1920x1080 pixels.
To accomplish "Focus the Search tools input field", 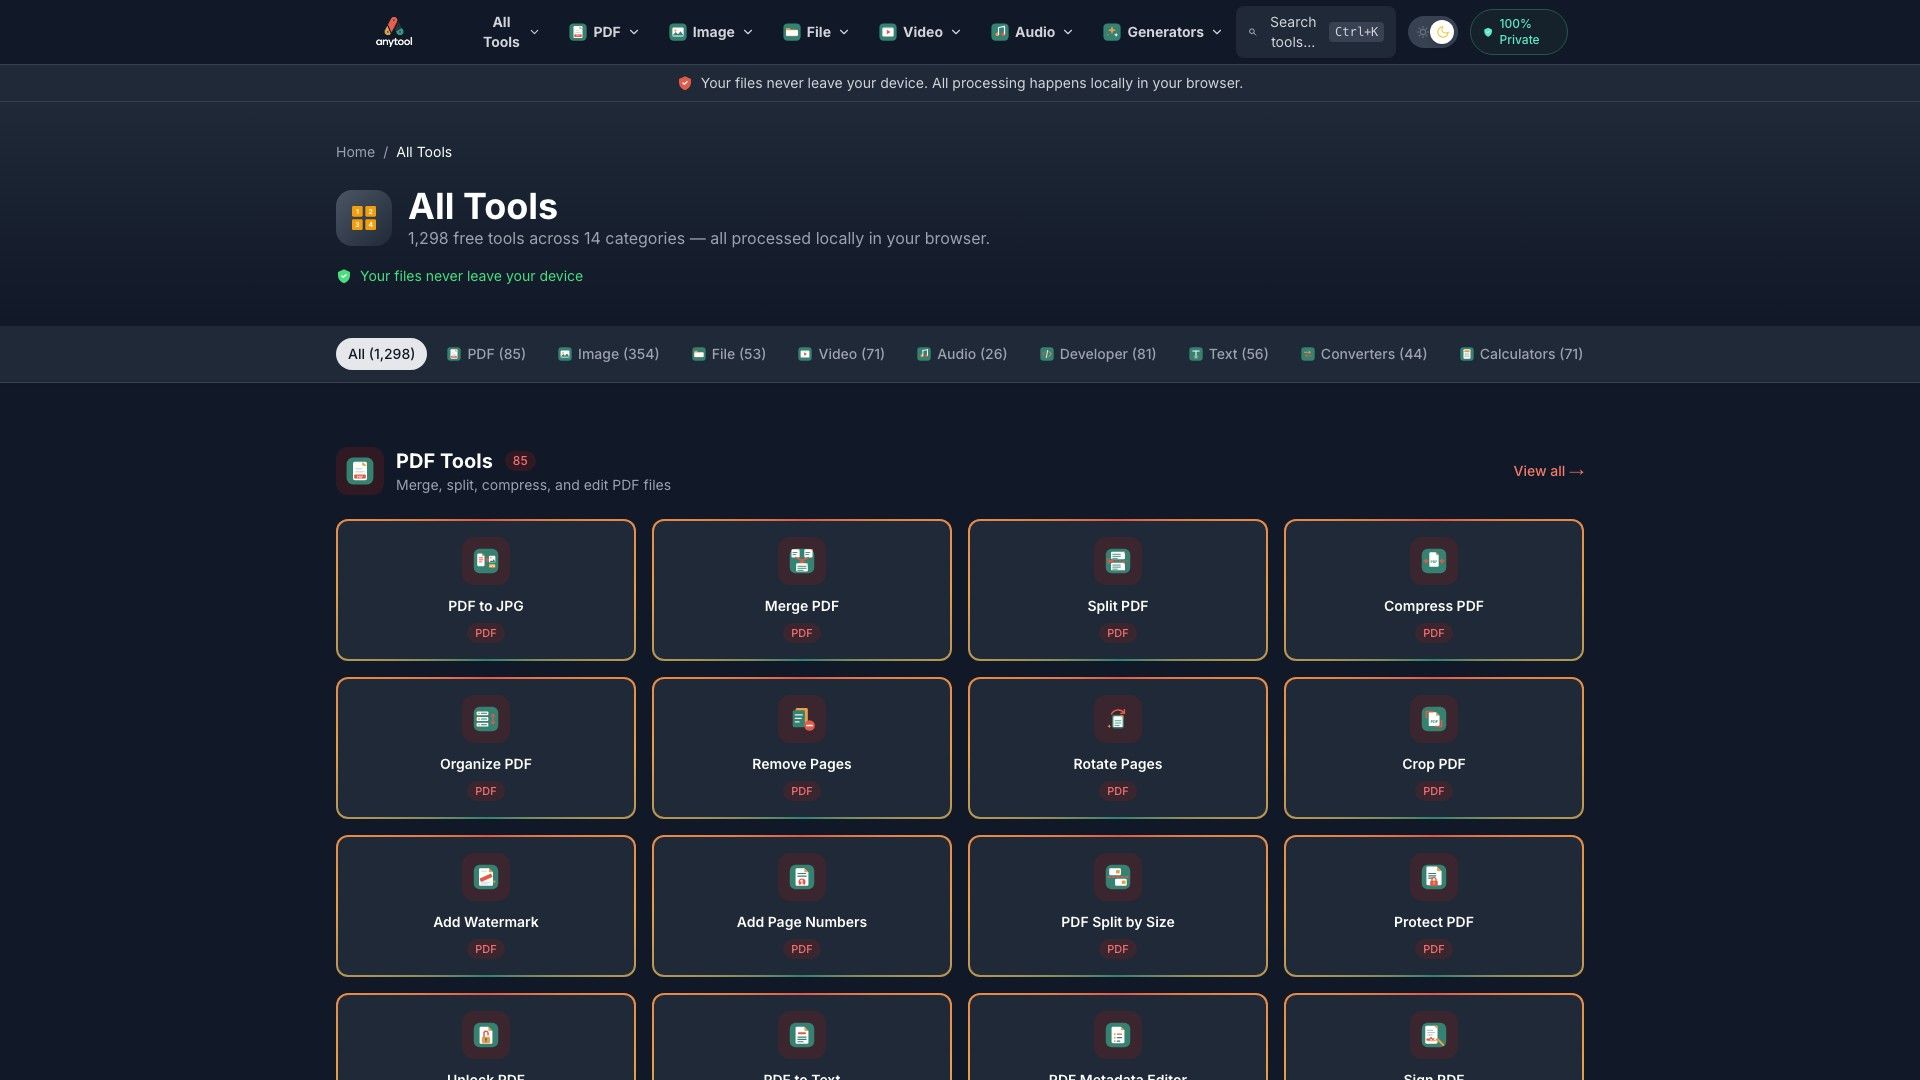I will point(1315,32).
